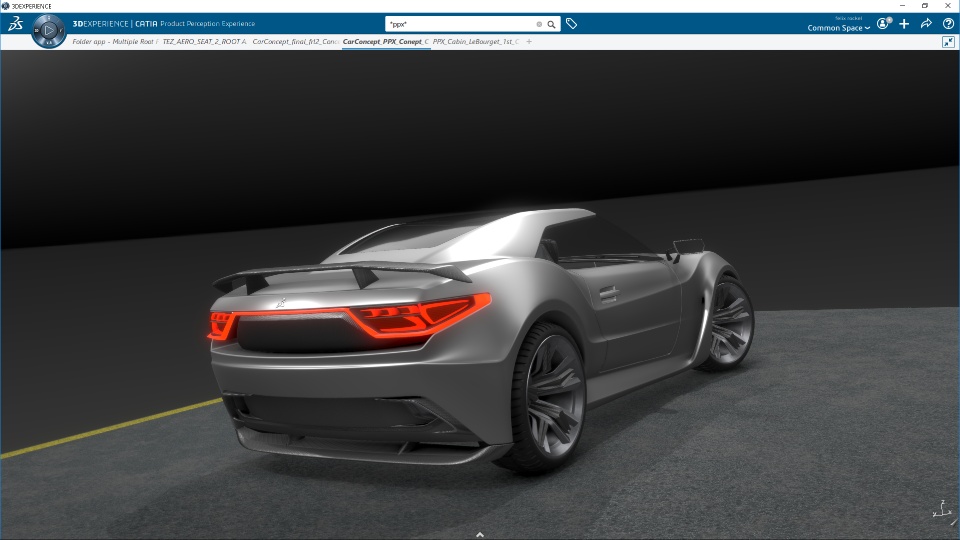Viewport: 960px width, 540px height.
Task: Toggle full screen expand icon
Action: pos(948,42)
